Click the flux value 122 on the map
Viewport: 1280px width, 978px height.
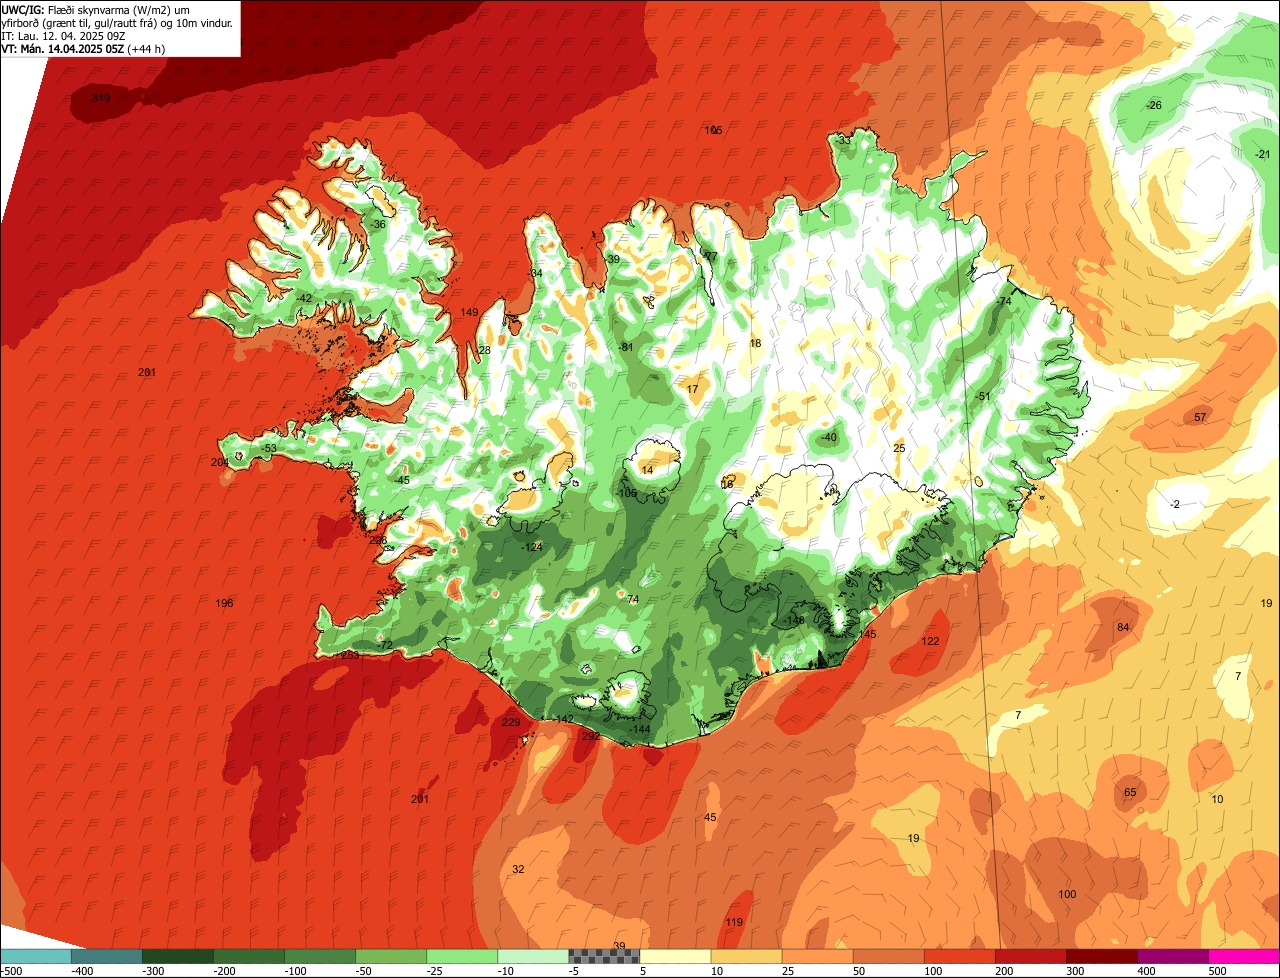click(x=931, y=641)
